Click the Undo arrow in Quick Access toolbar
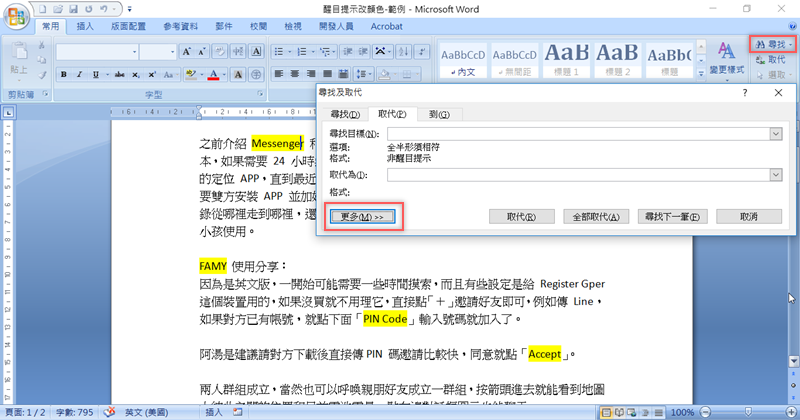Image resolution: width=800 pixels, height=420 pixels. [104, 9]
